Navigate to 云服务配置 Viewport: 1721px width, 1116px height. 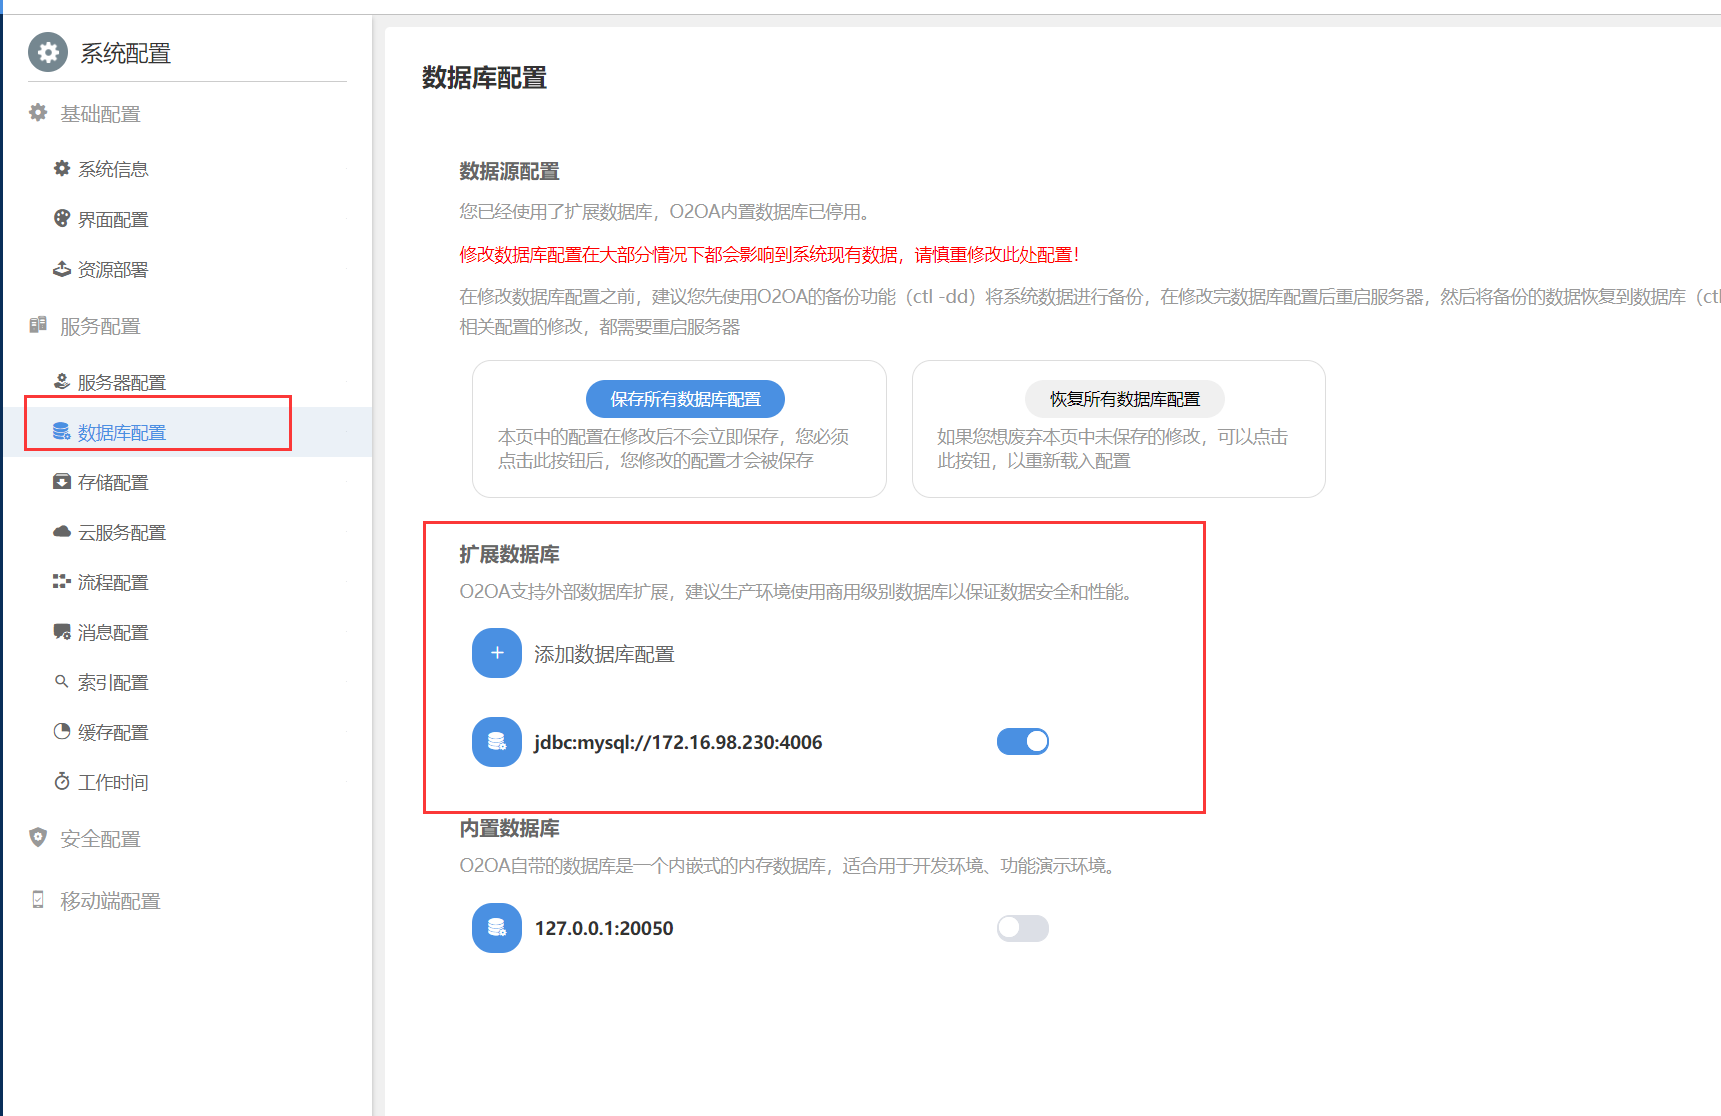click(122, 532)
